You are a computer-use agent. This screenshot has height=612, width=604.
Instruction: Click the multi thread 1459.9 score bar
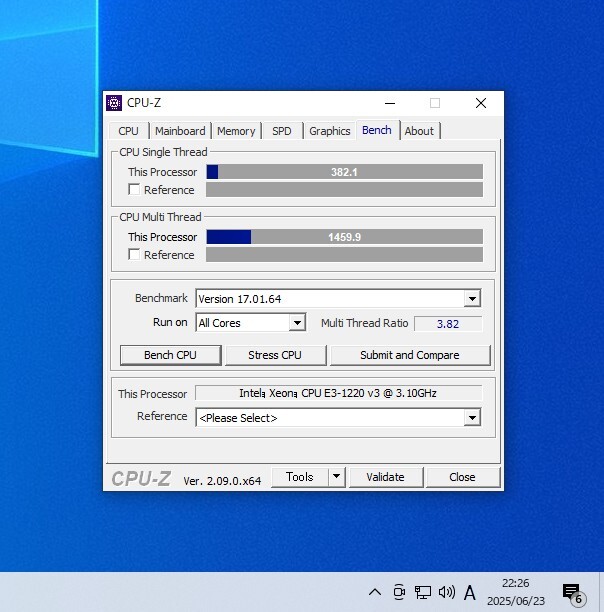click(345, 237)
